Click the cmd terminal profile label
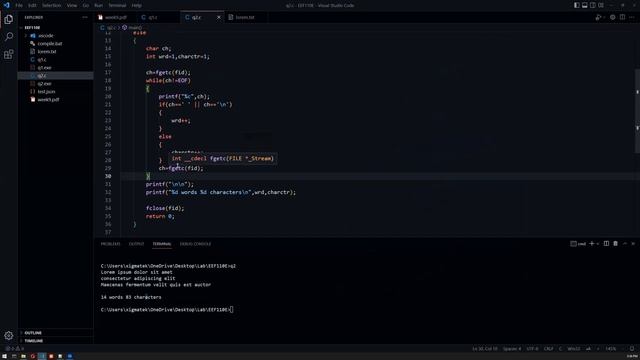 578,244
